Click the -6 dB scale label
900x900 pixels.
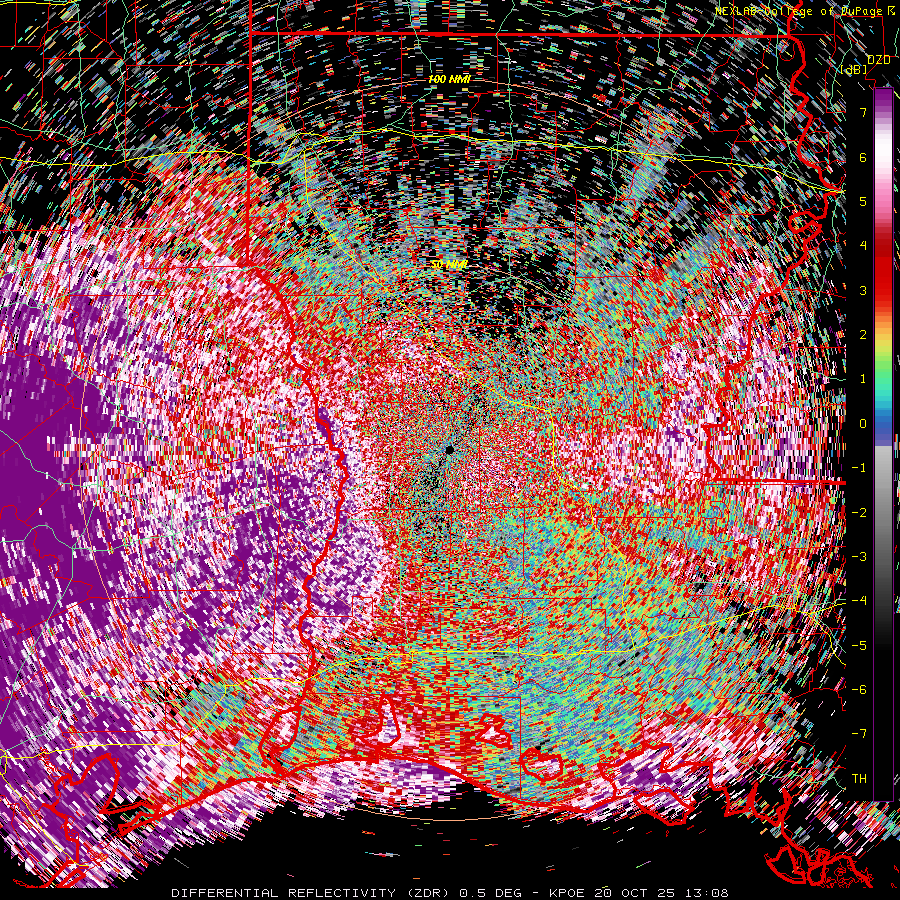(859, 690)
